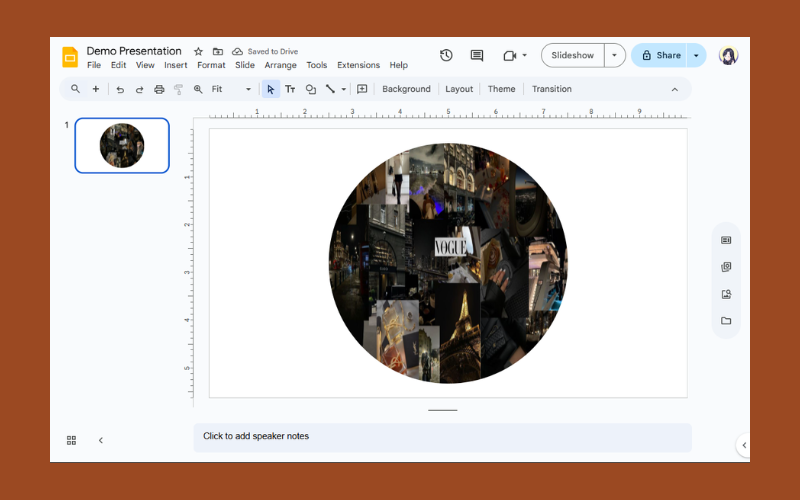The height and width of the screenshot is (500, 800).
Task: Open the Google Slides home icon
Action: tap(70, 57)
